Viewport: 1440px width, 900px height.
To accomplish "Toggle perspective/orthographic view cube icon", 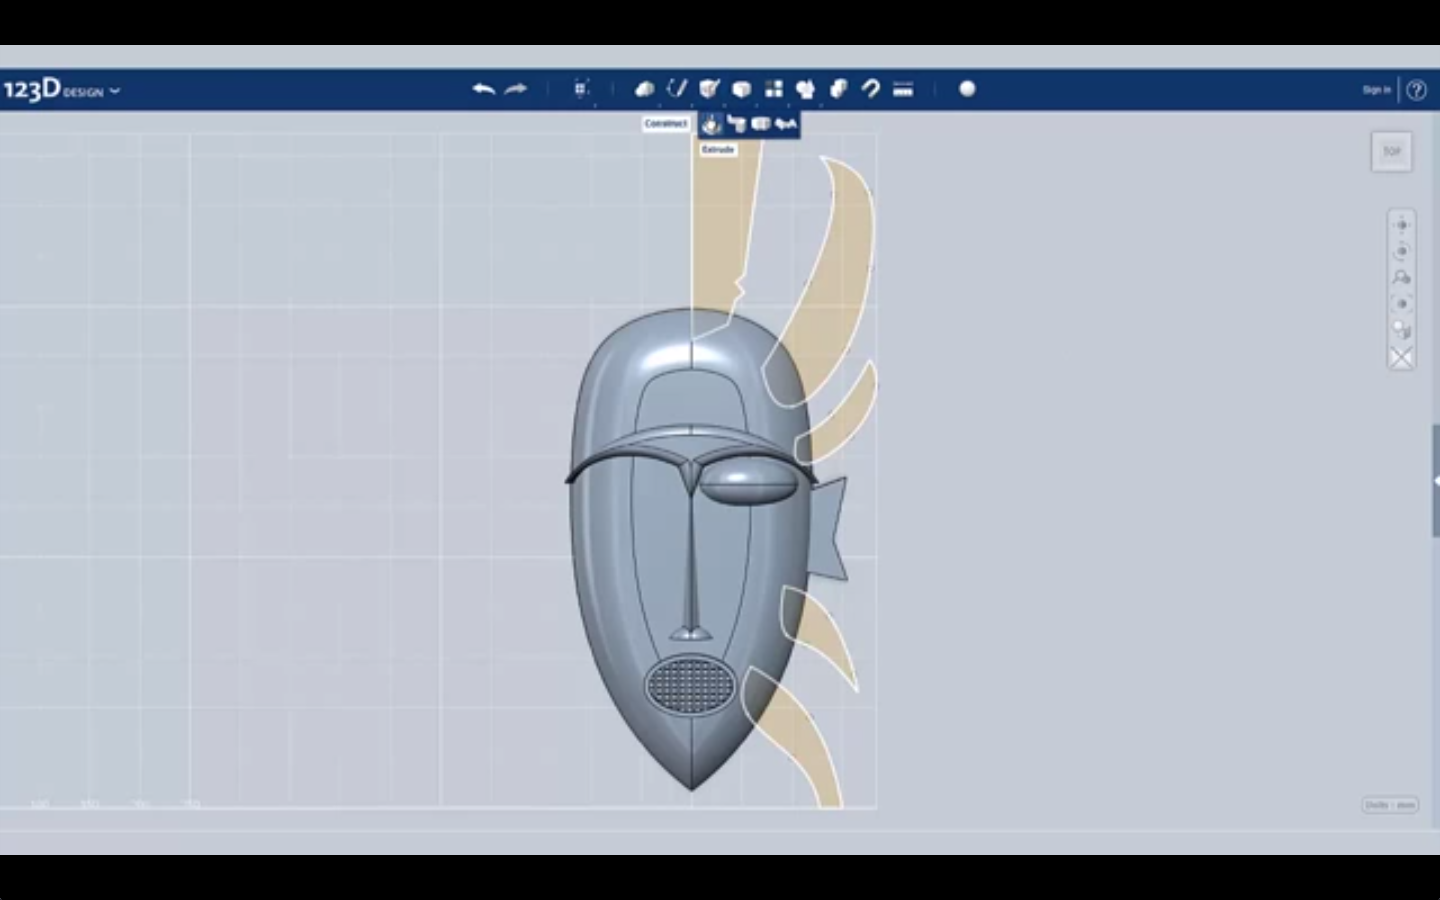I will (1401, 330).
